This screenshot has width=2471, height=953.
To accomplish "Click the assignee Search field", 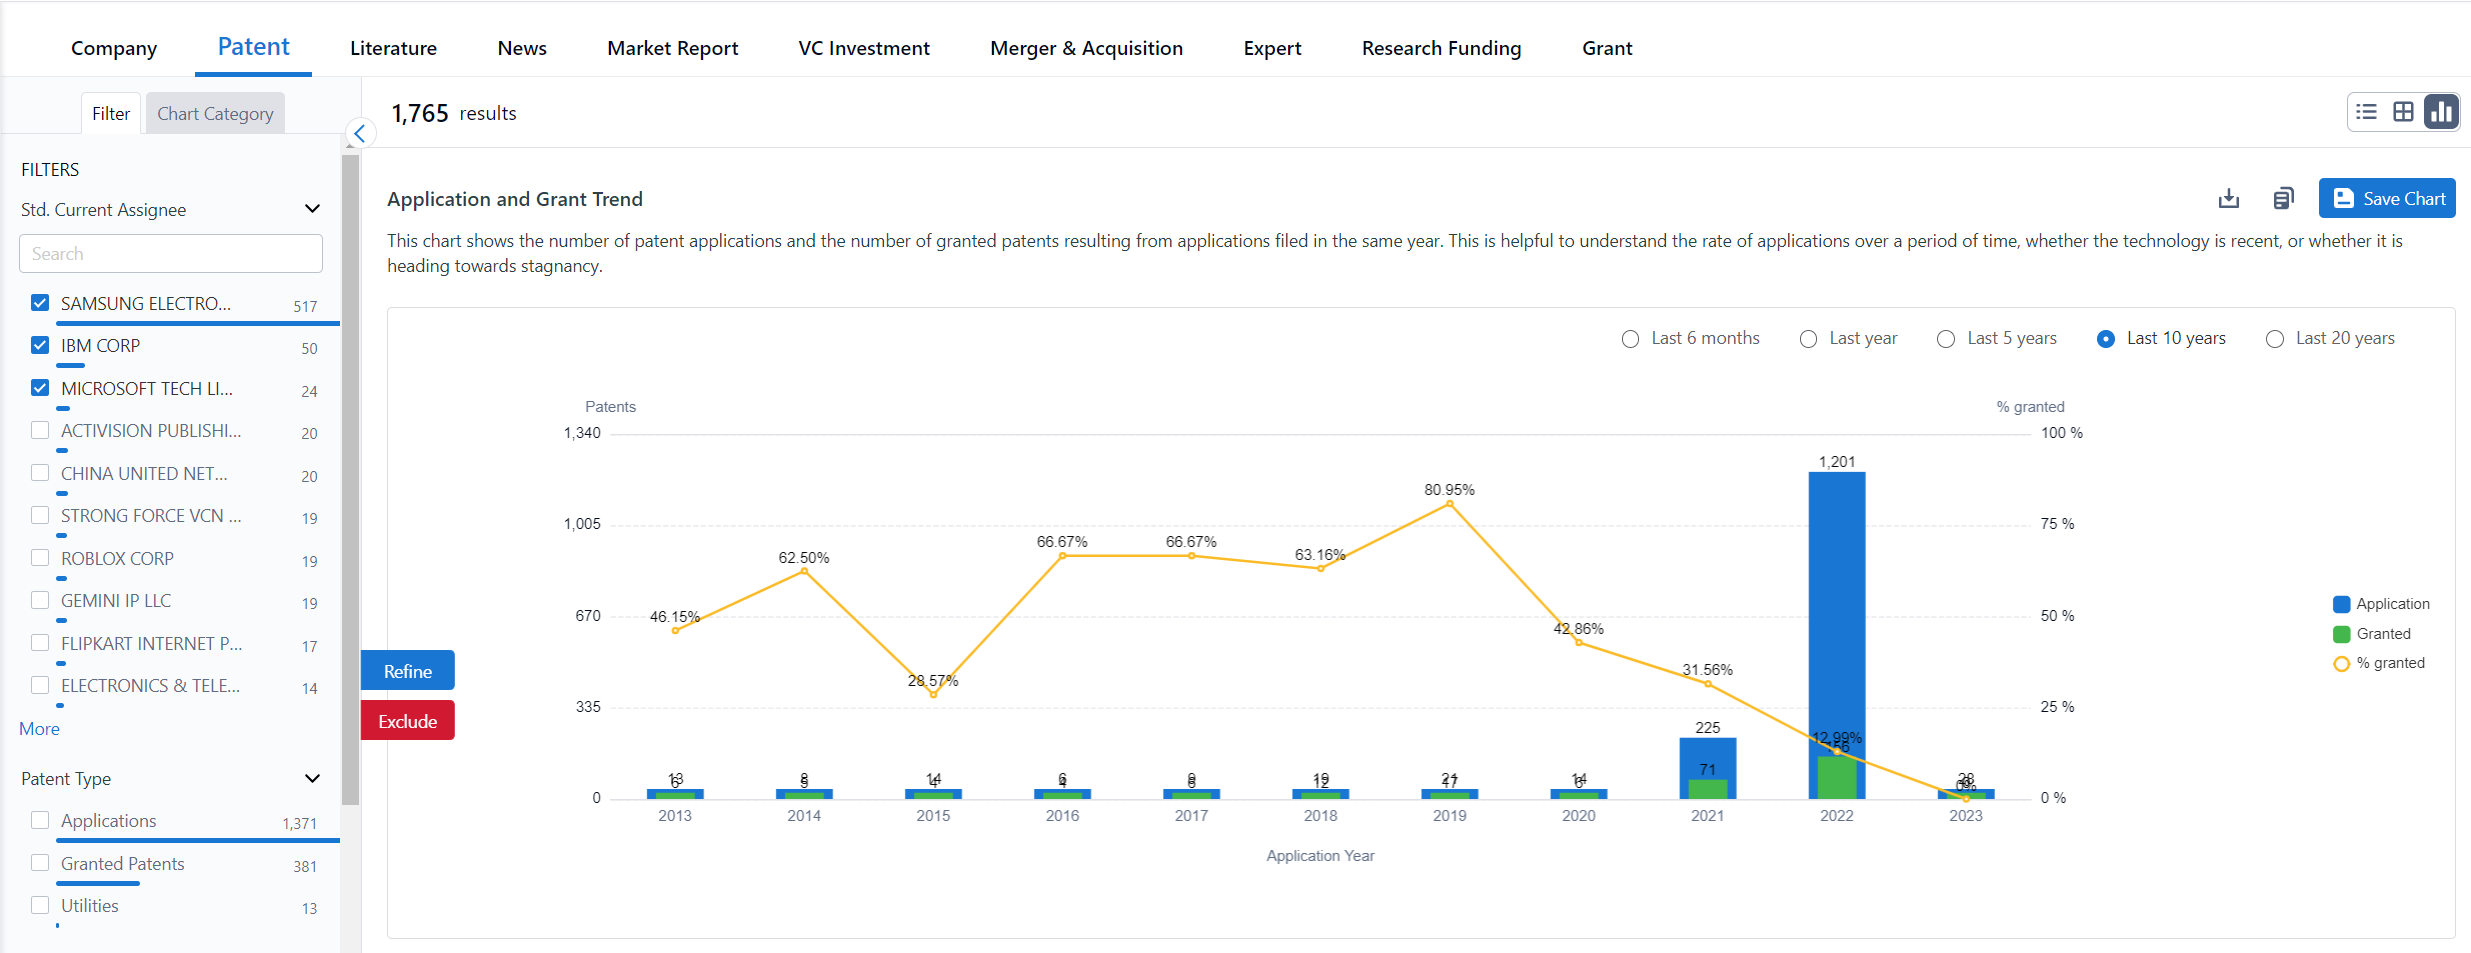I will (171, 254).
